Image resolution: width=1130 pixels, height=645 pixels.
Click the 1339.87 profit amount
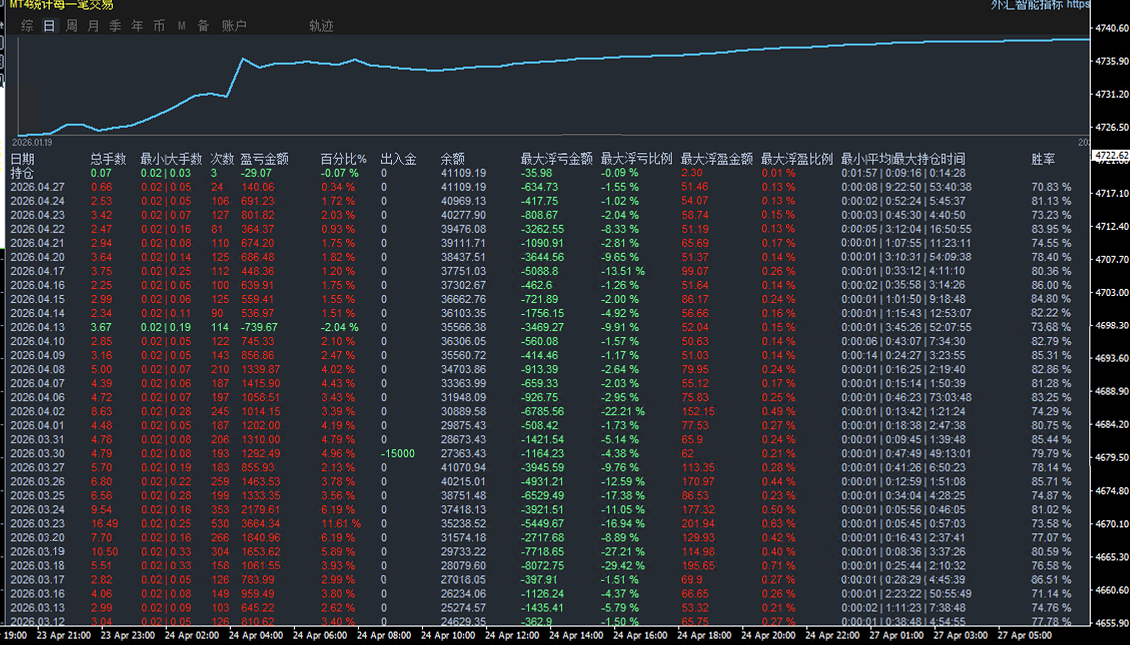pyautogui.click(x=260, y=370)
